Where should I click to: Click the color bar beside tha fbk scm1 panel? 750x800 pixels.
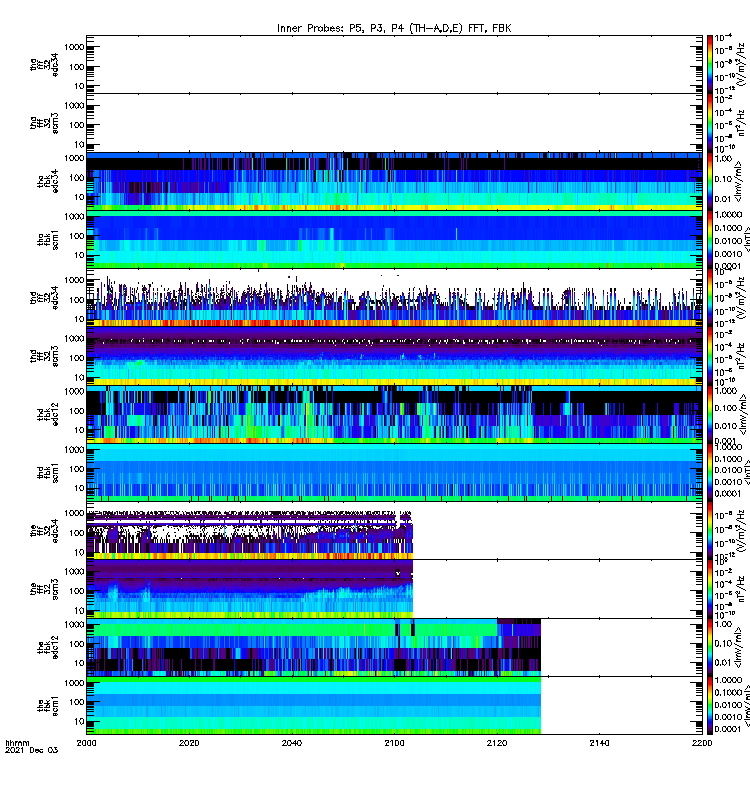[709, 239]
